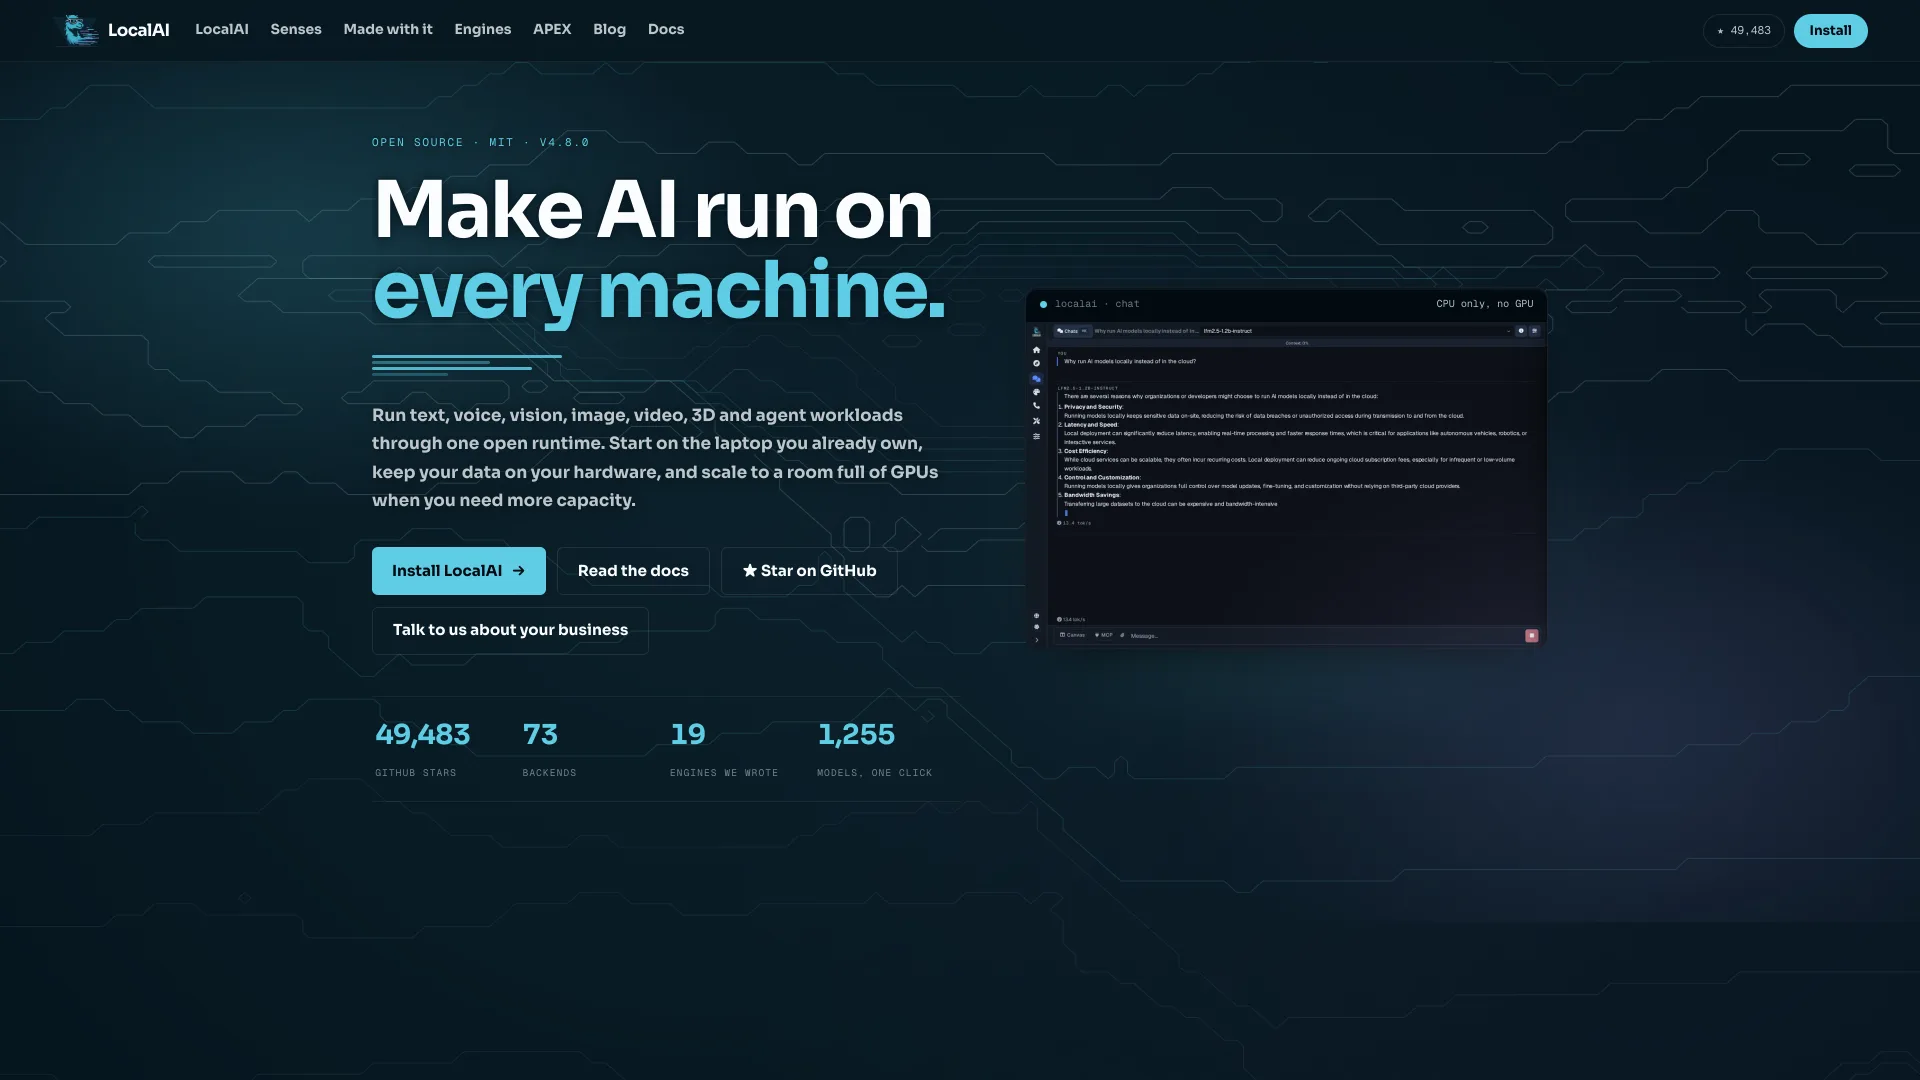
Task: Click Read the docs button
Action: pyautogui.click(x=633, y=571)
